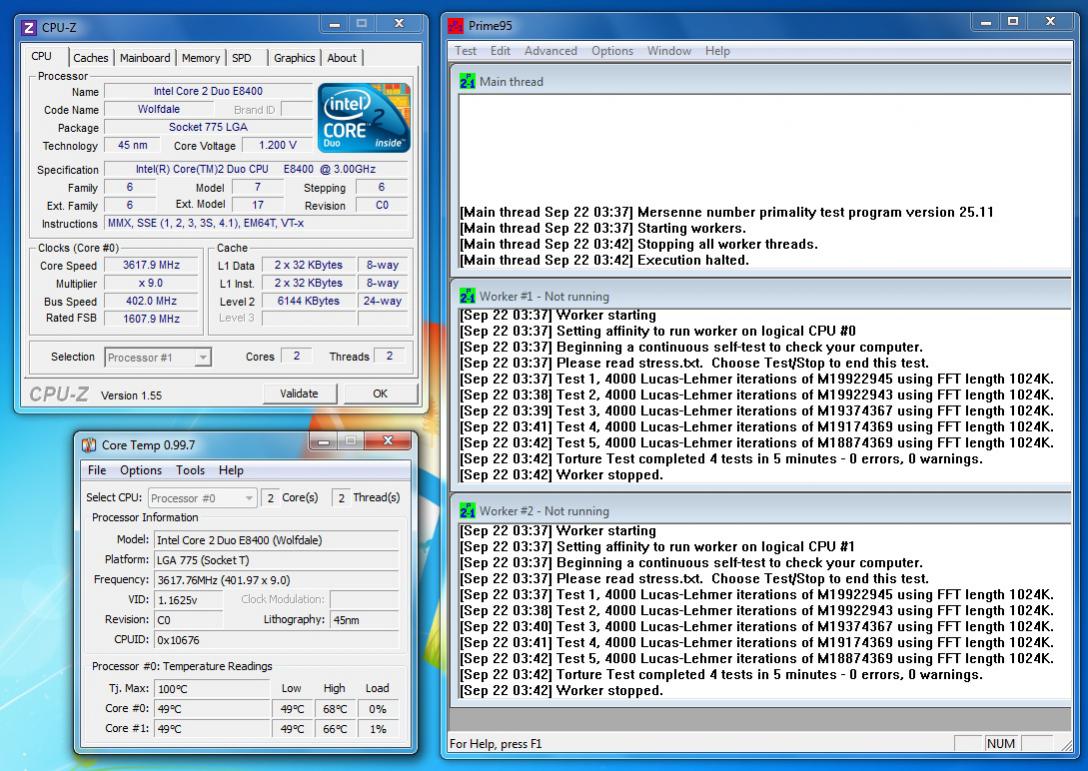Open the Mainboard tab in CPU-Z
The image size is (1088, 771).
point(144,58)
